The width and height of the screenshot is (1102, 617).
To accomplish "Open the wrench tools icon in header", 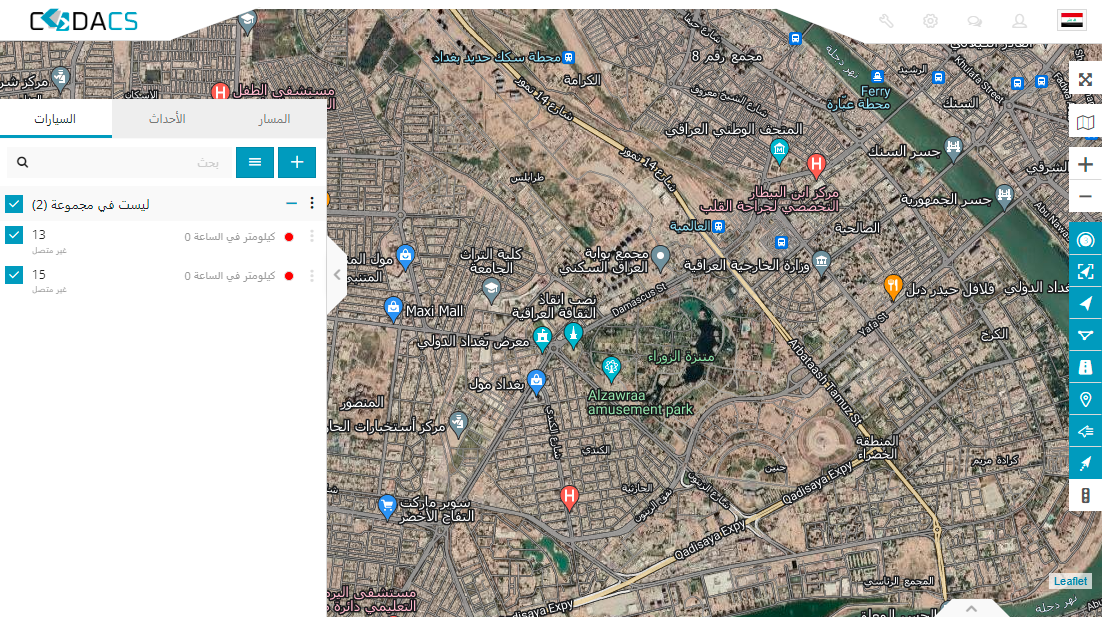I will (886, 21).
